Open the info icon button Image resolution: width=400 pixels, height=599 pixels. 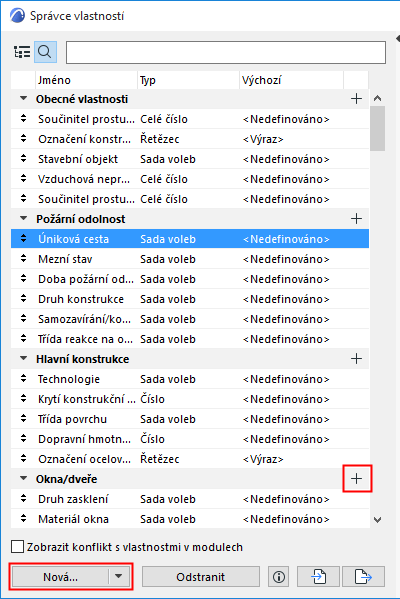pyautogui.click(x=279, y=577)
